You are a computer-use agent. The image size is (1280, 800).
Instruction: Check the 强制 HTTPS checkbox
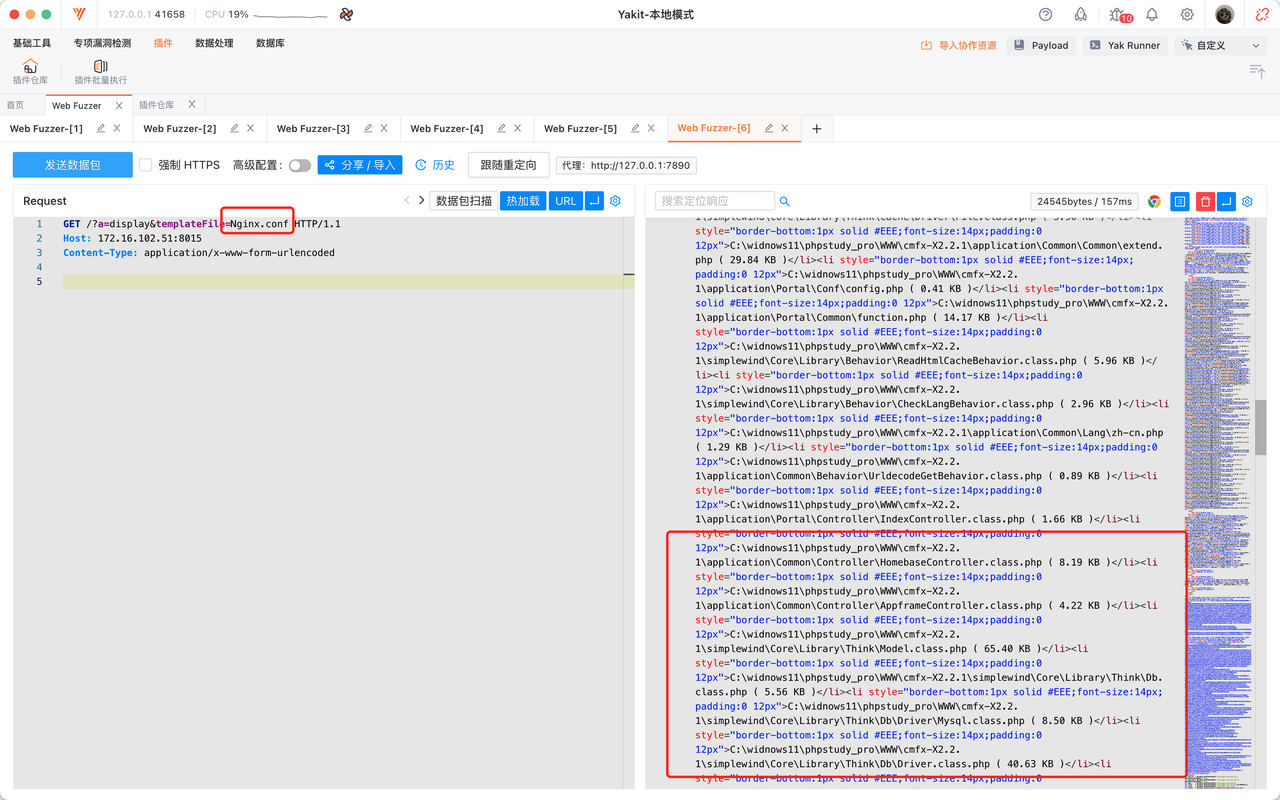146,165
